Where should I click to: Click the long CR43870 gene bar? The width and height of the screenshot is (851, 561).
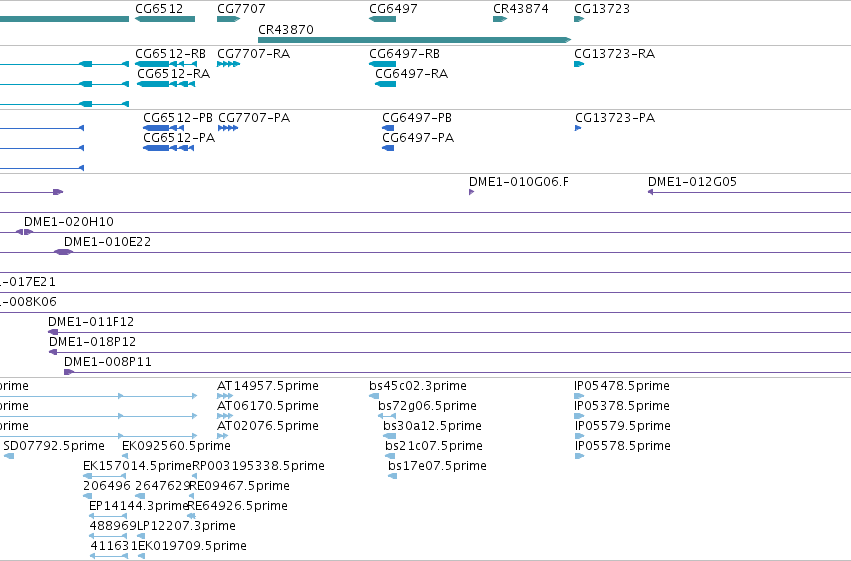(415, 40)
